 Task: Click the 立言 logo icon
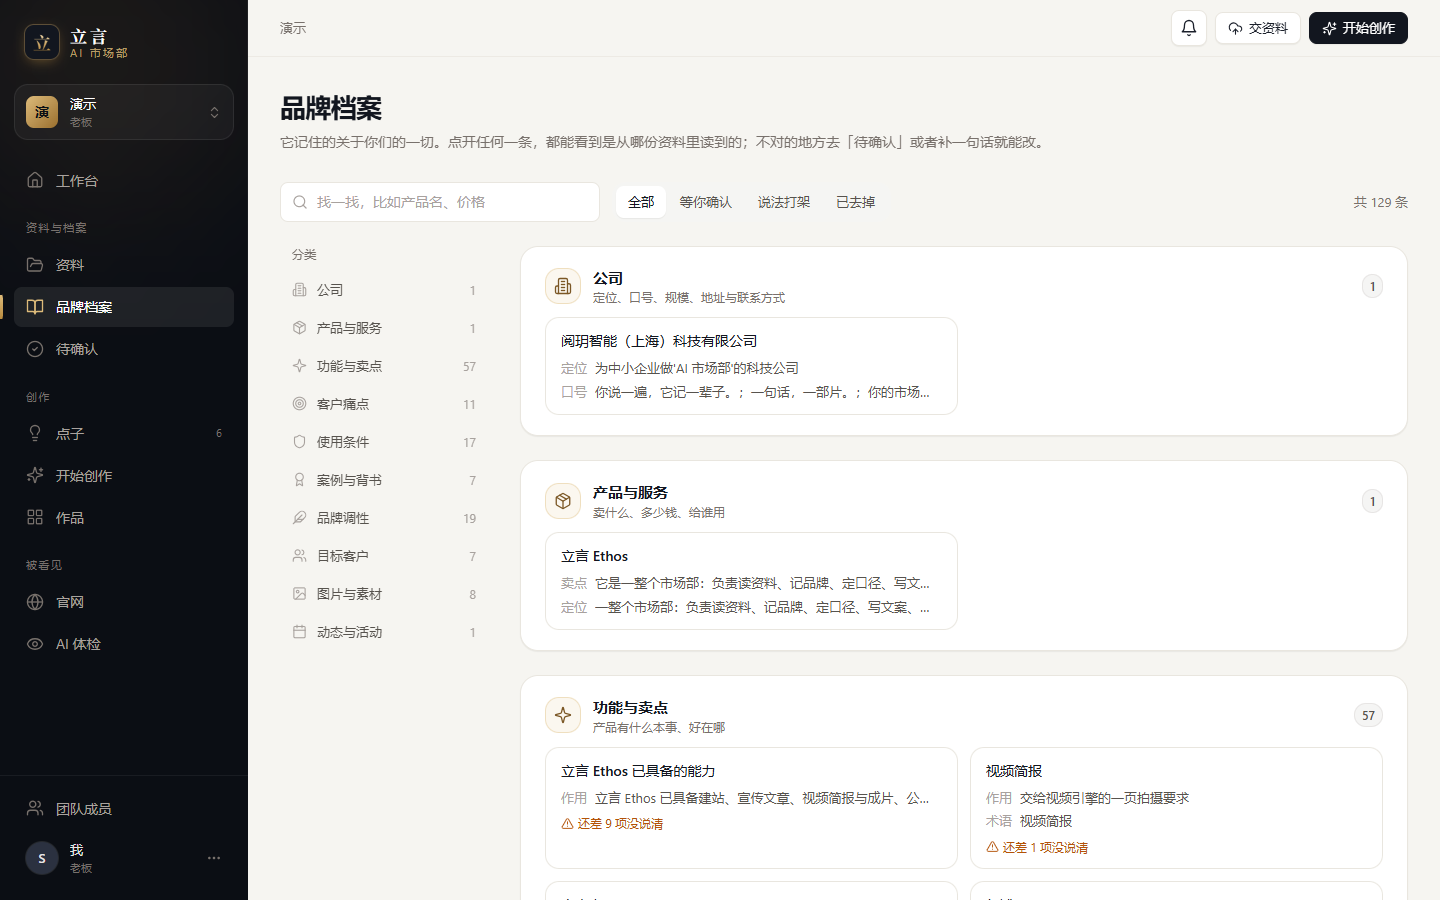point(42,42)
